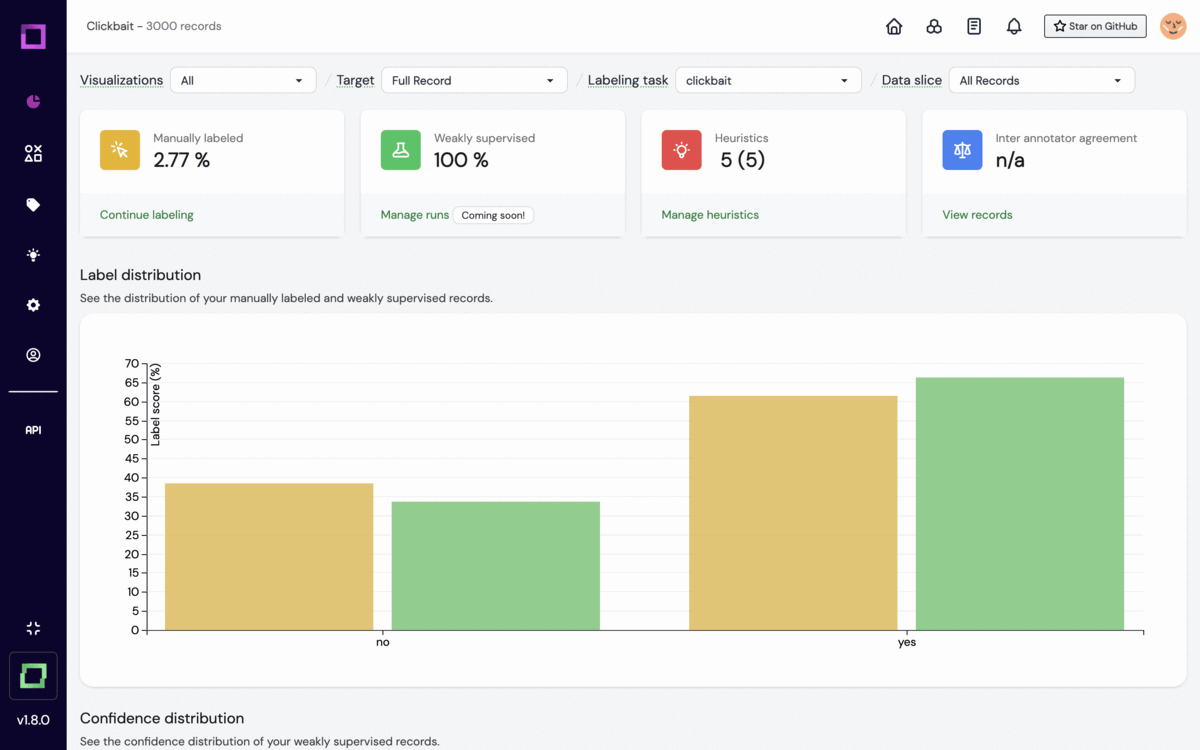Open the Manage heuristics link
This screenshot has height=750, width=1200.
coord(710,215)
